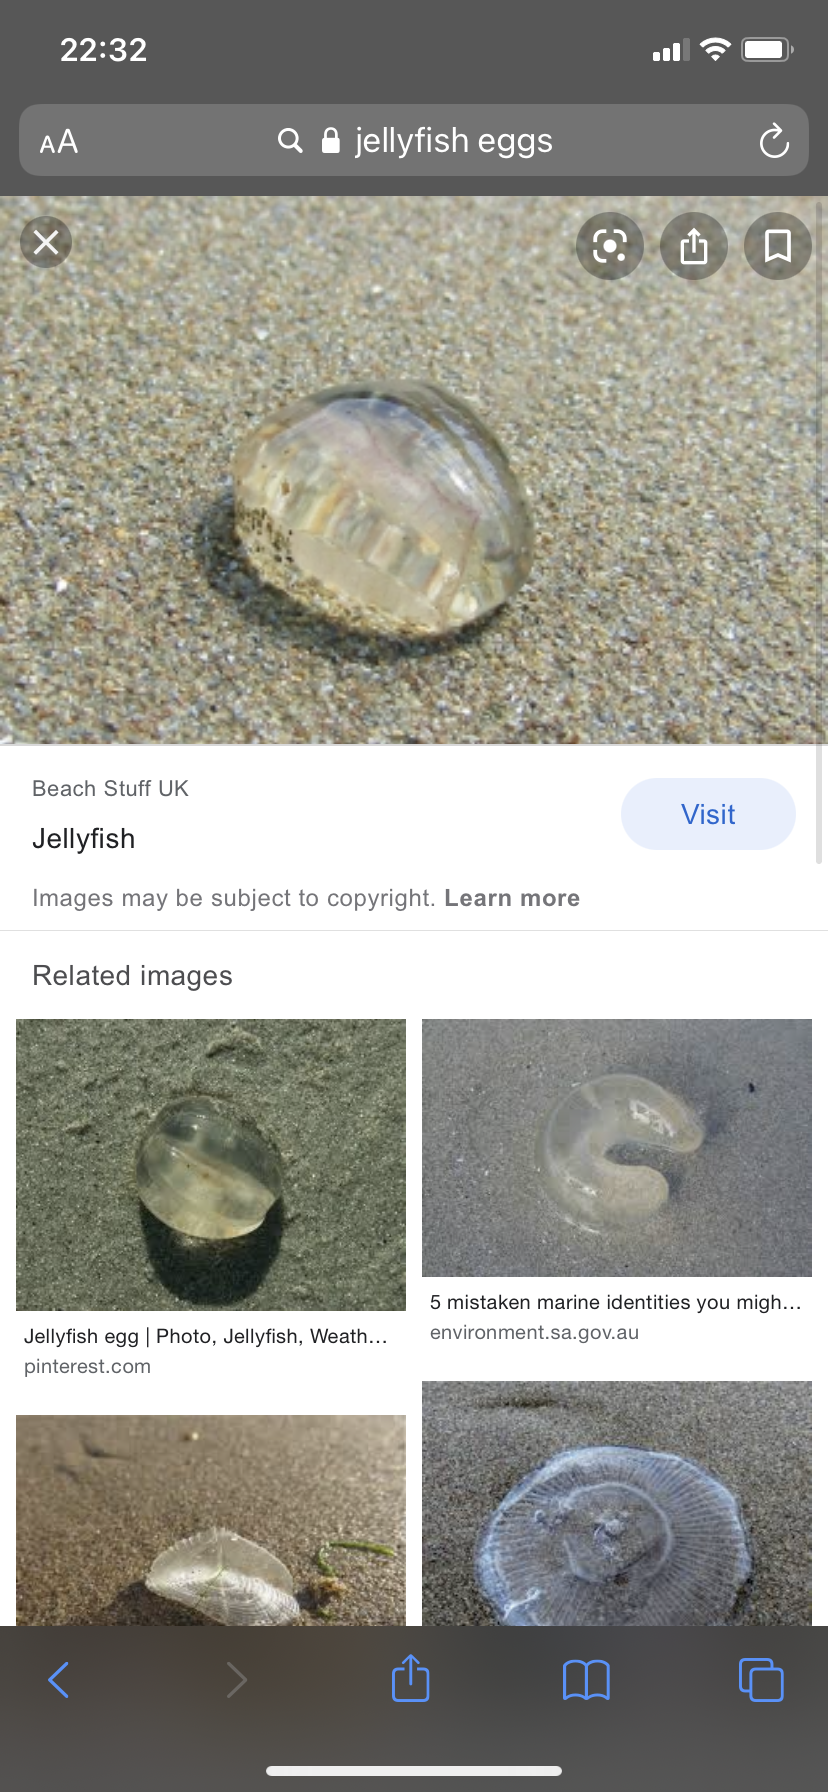828x1792 pixels.
Task: Close the image preview with X
Action: (46, 243)
